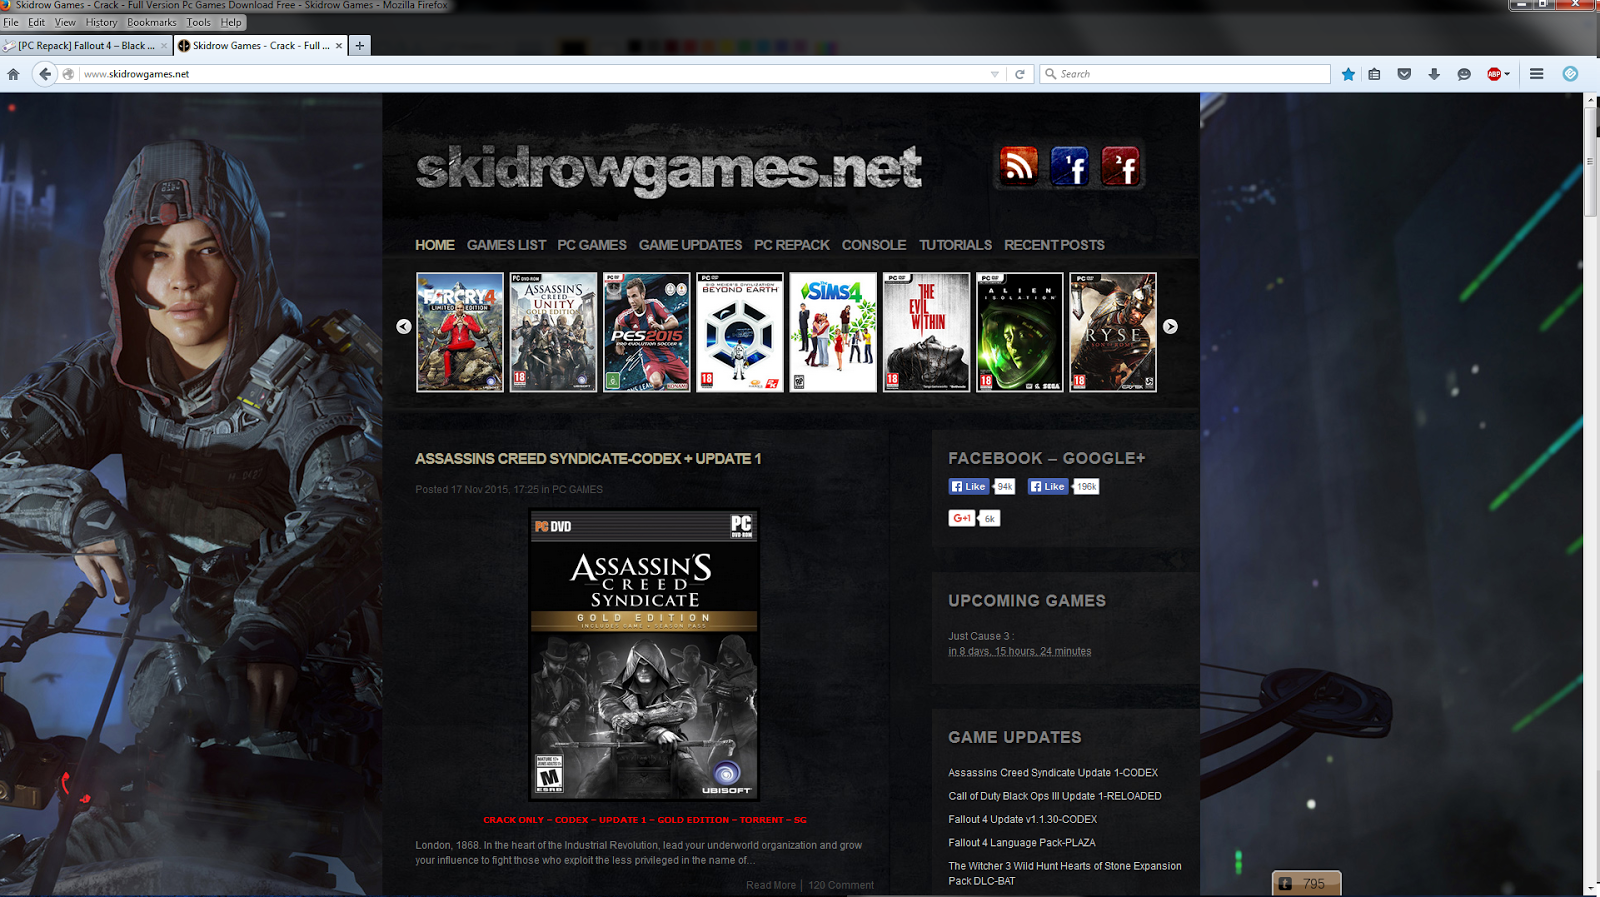1600x897 pixels.
Task: Open the Edit menu
Action: (36, 22)
